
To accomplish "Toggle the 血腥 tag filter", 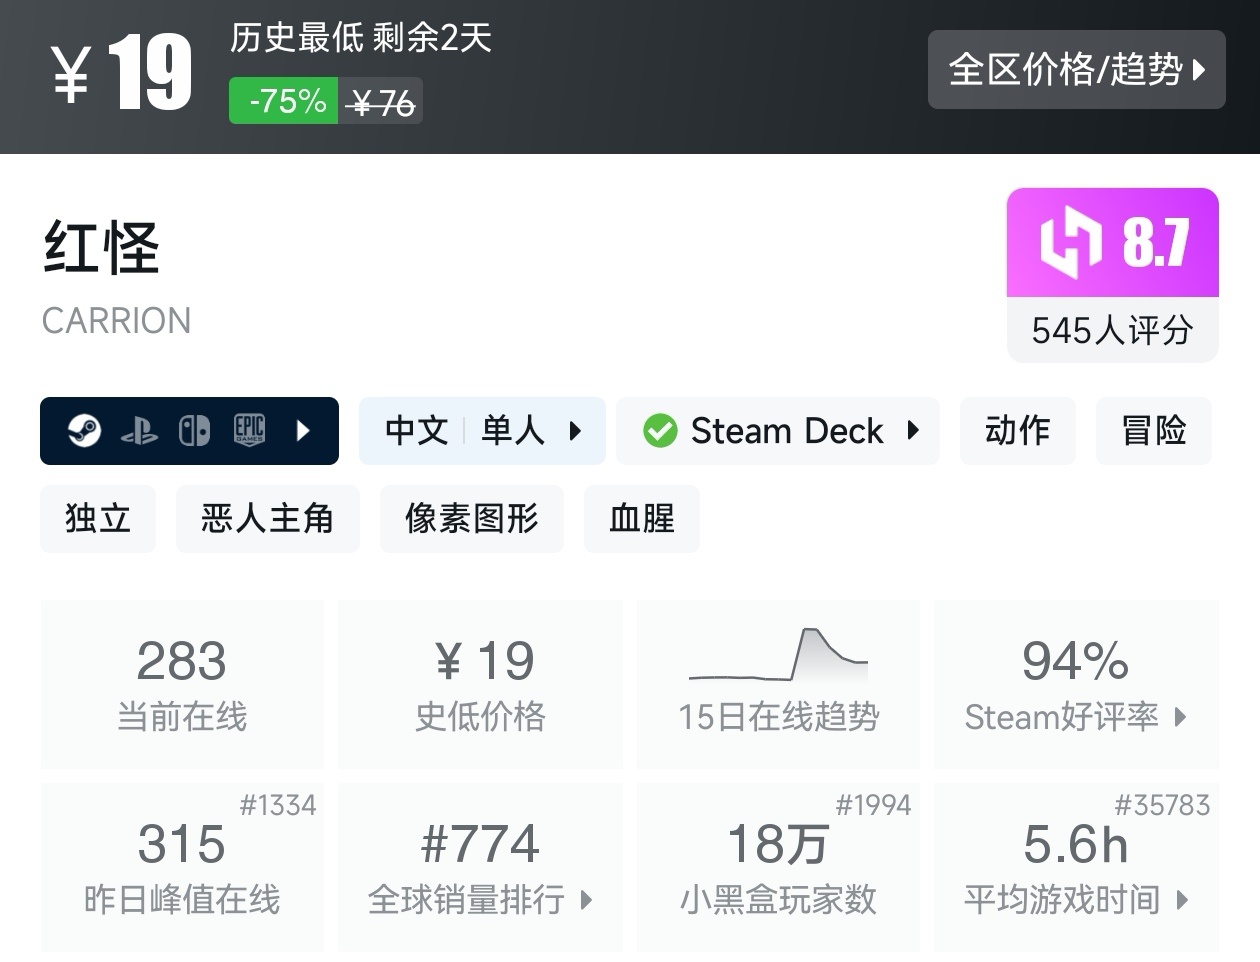I will click(641, 519).
